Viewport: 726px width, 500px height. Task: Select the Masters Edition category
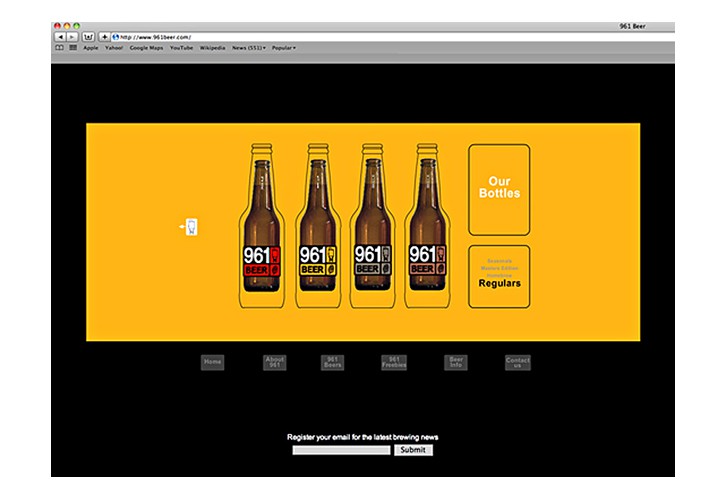499,268
